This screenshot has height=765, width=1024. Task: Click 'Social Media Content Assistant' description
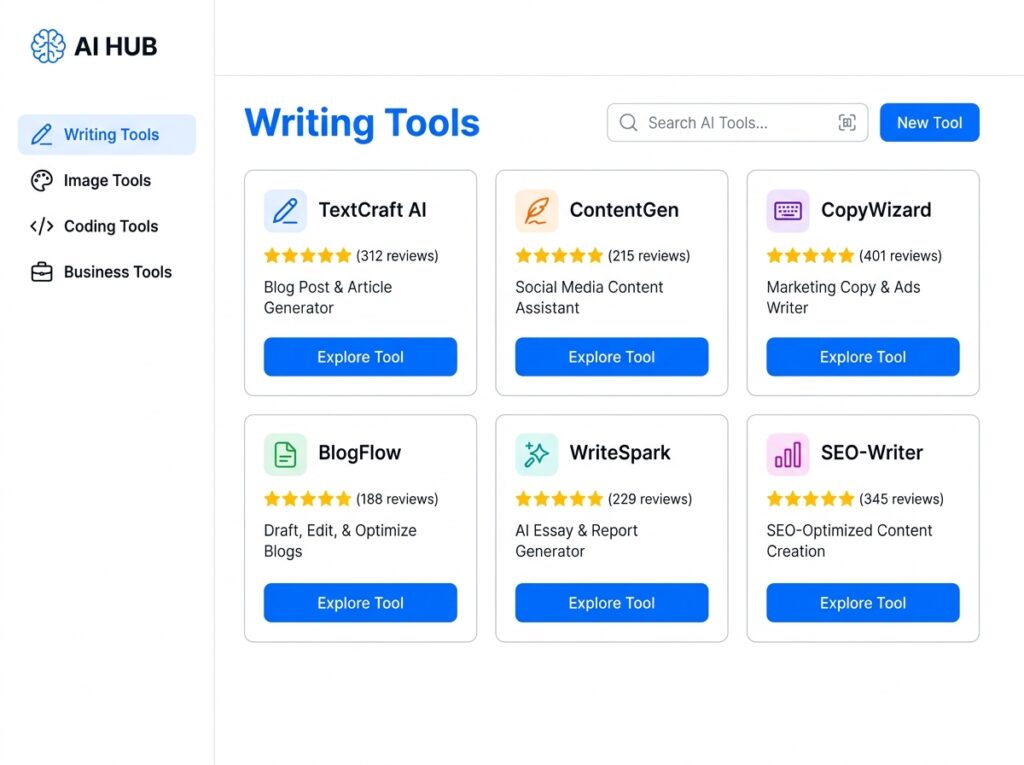click(x=589, y=297)
